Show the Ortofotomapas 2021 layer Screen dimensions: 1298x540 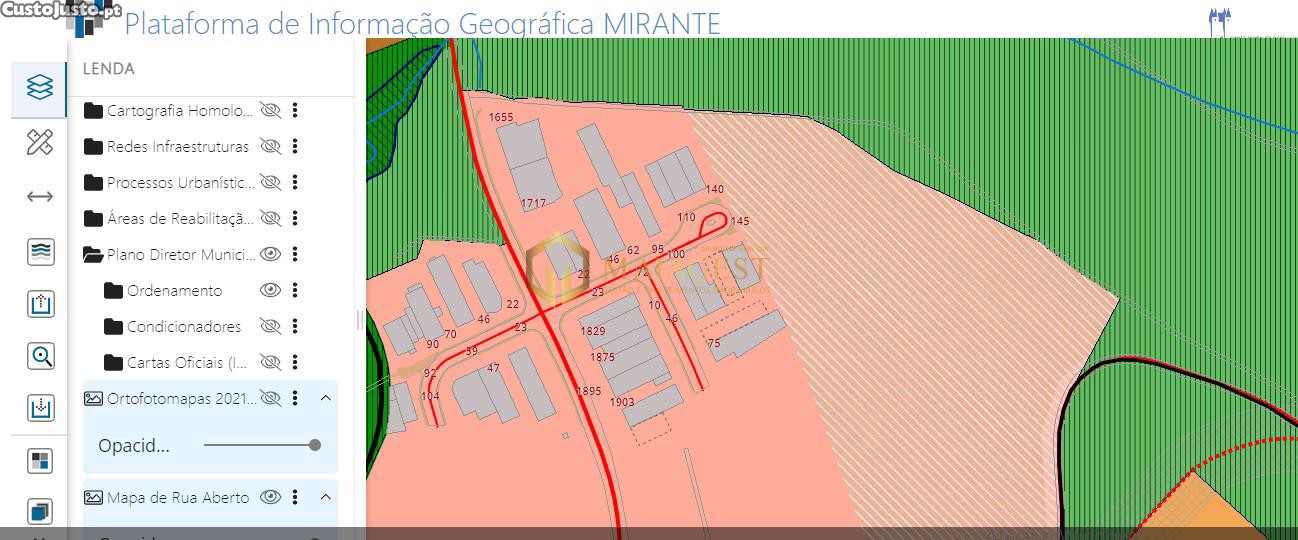point(270,398)
